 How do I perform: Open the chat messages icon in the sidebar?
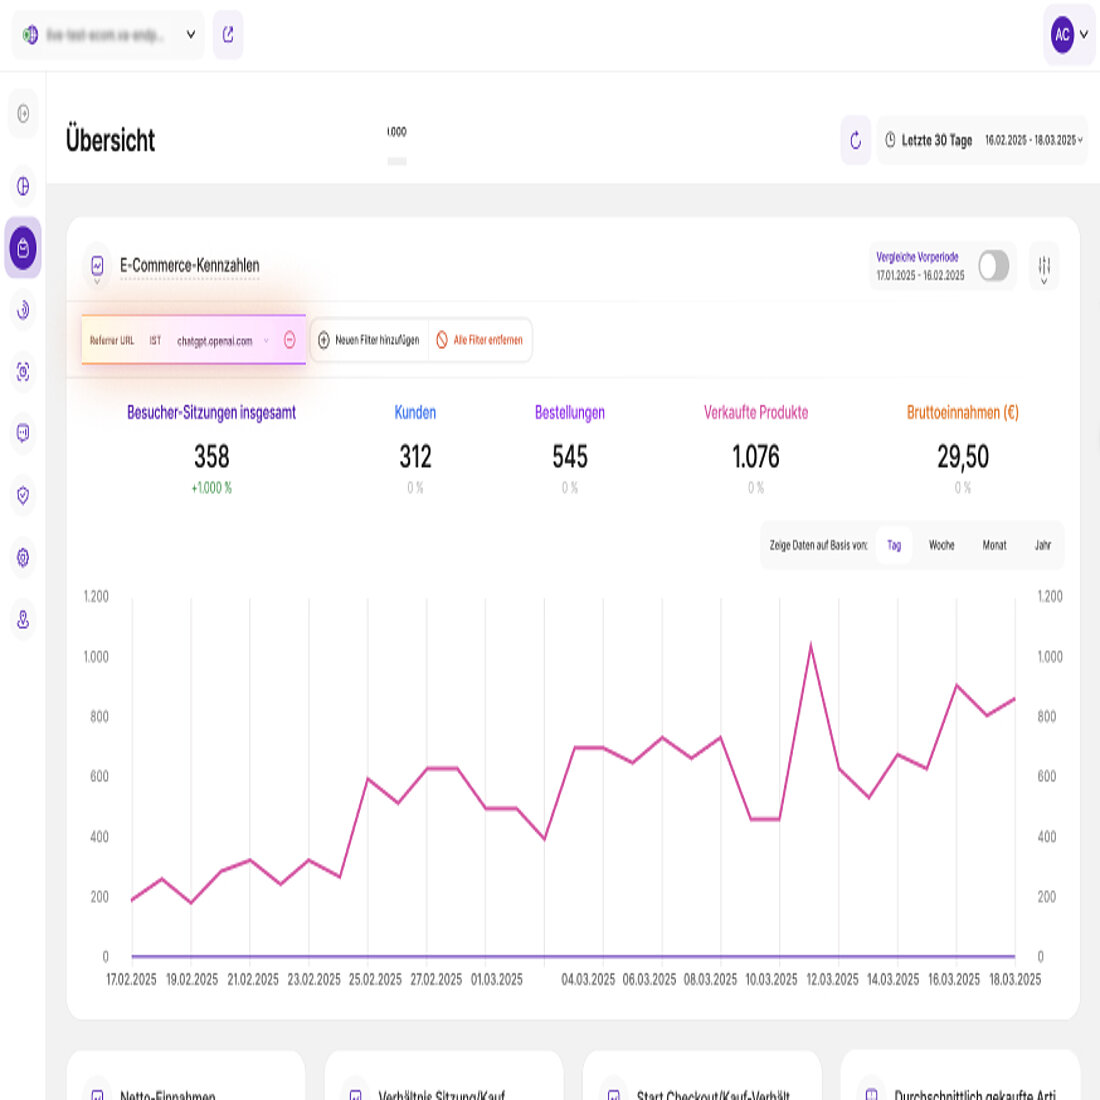tap(22, 434)
